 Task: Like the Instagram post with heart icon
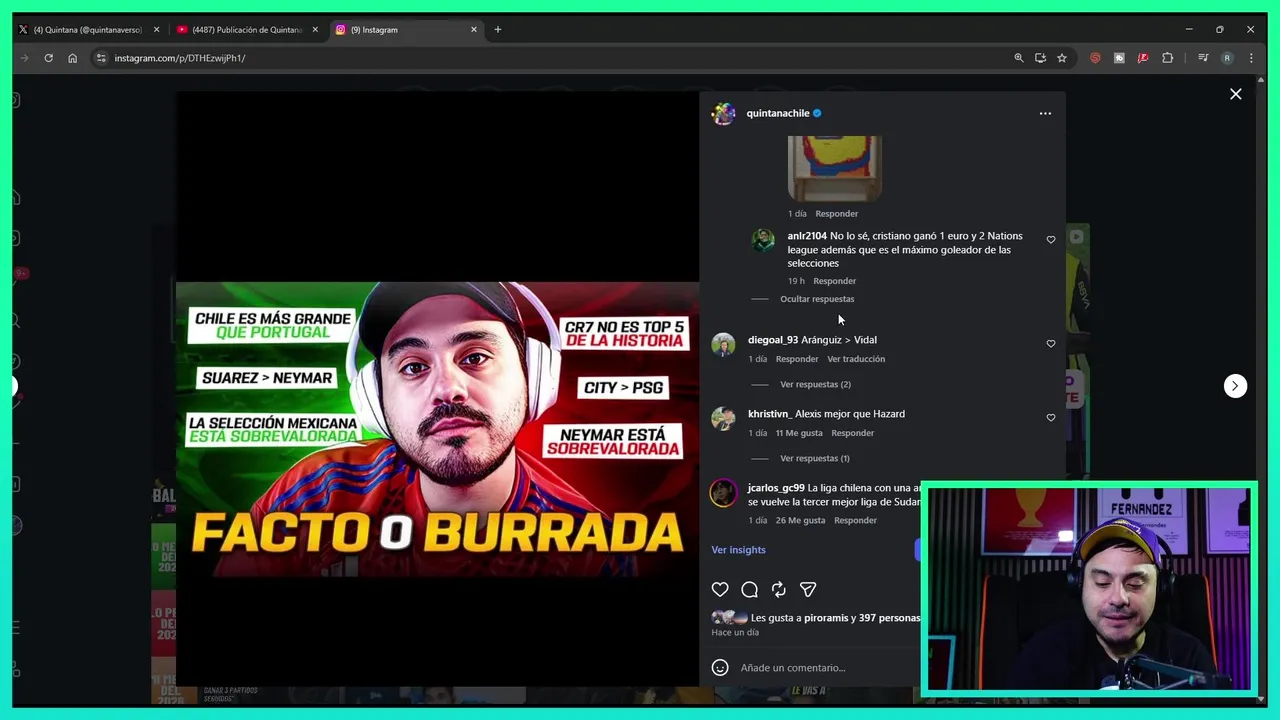[x=720, y=590]
